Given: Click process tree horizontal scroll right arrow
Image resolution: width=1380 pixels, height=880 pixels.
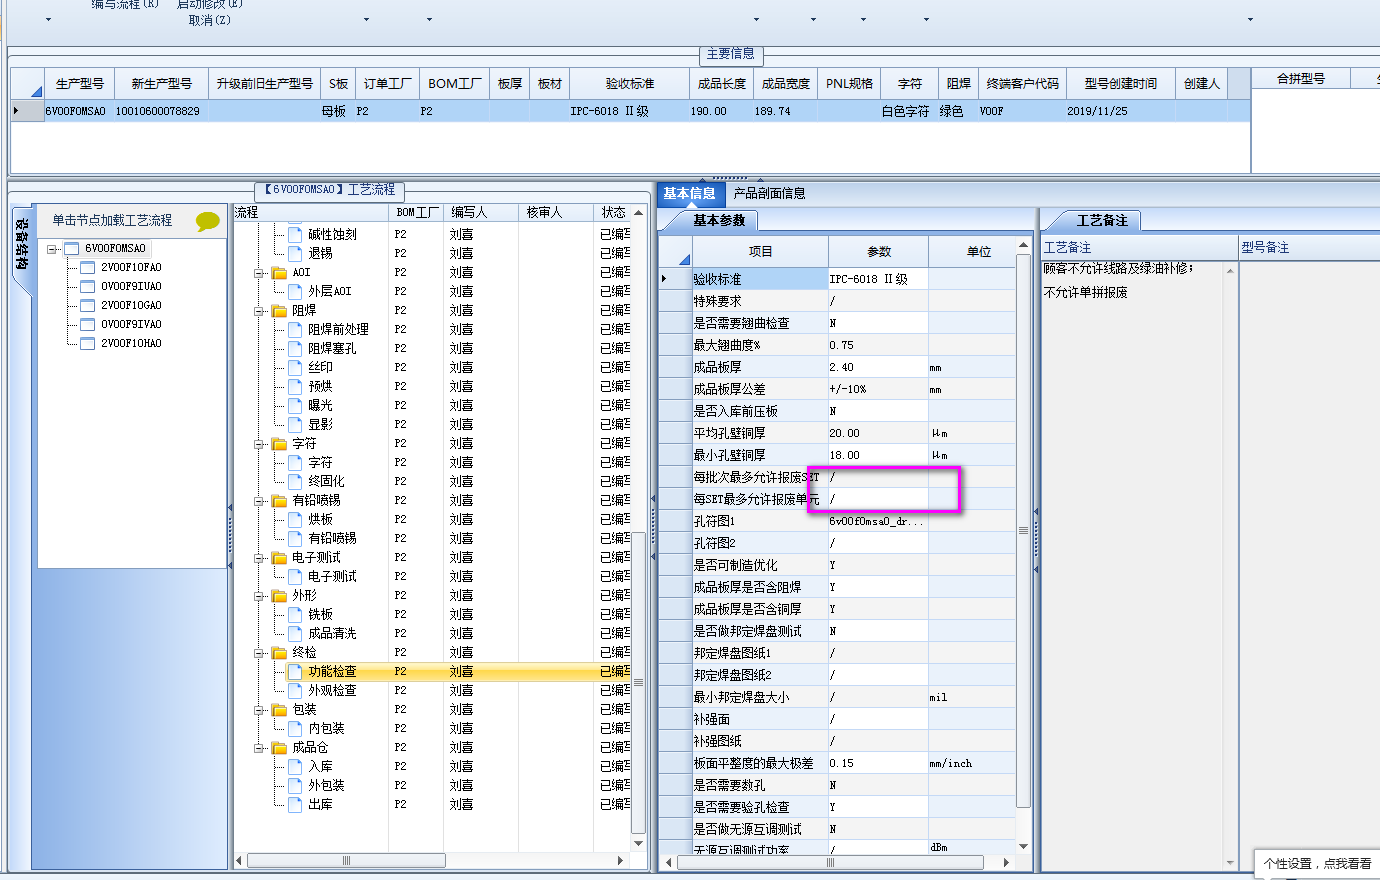Looking at the screenshot, I should coord(621,860).
